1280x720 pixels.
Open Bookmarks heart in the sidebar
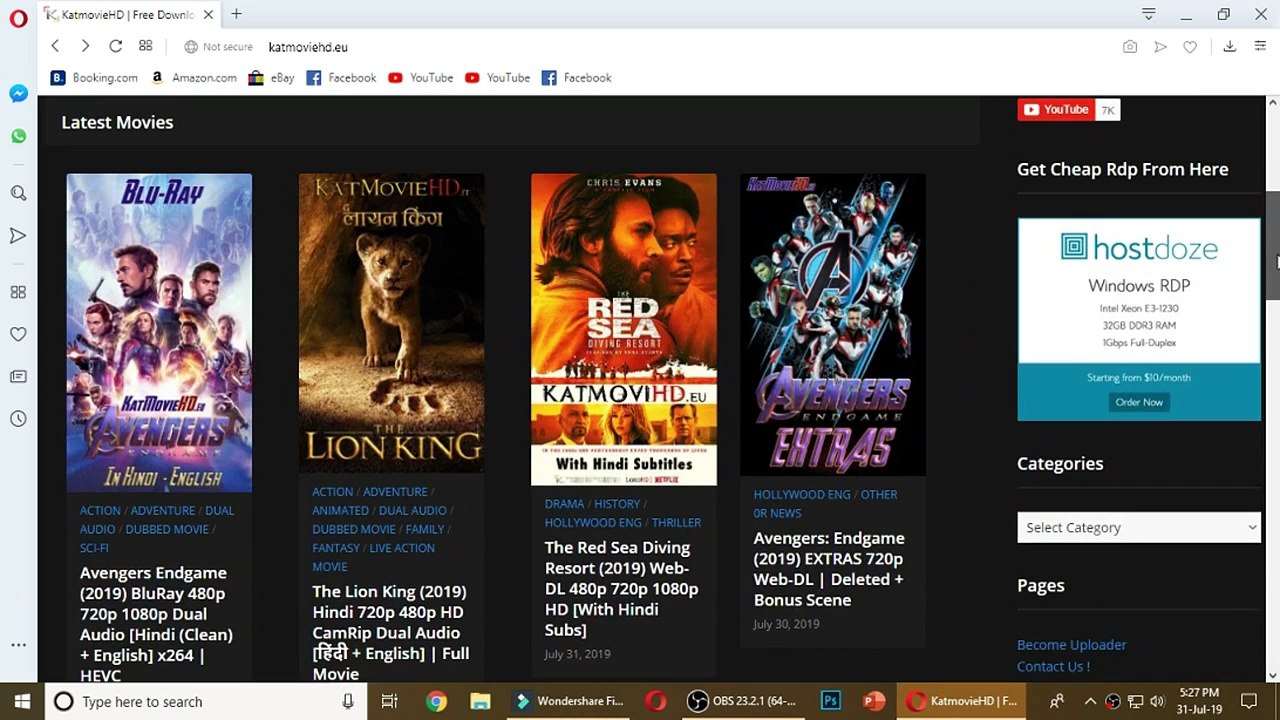[x=18, y=334]
